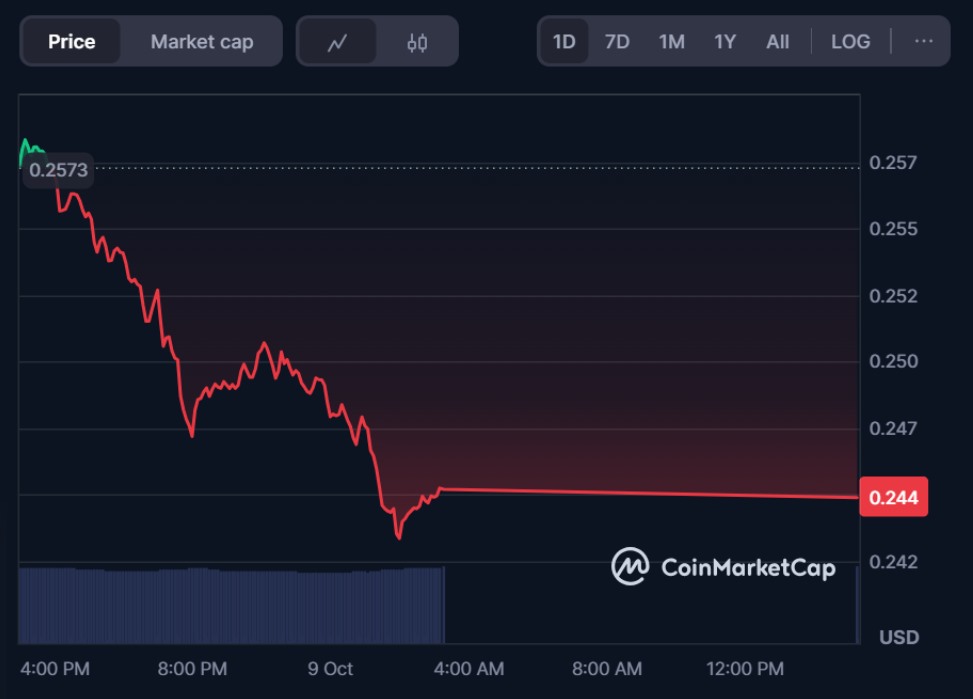Click the red 0.244 current price tag
Image resolution: width=973 pixels, height=699 pixels.
[894, 497]
